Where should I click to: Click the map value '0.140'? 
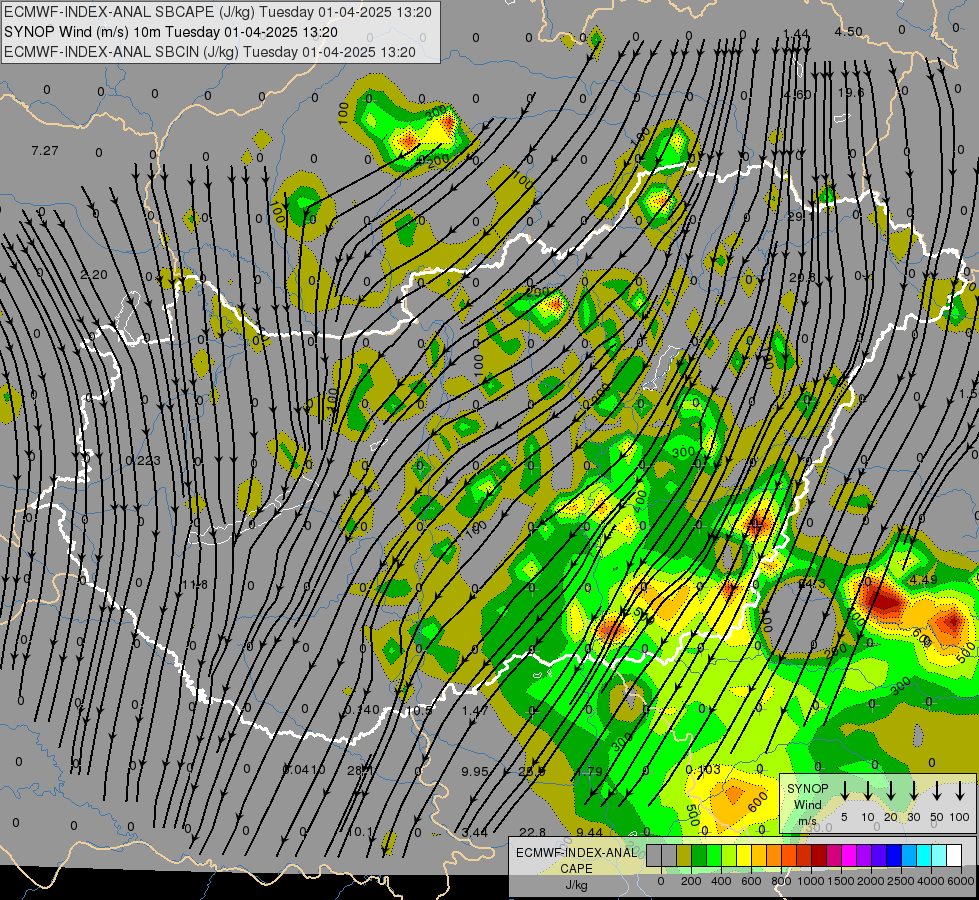click(x=362, y=710)
